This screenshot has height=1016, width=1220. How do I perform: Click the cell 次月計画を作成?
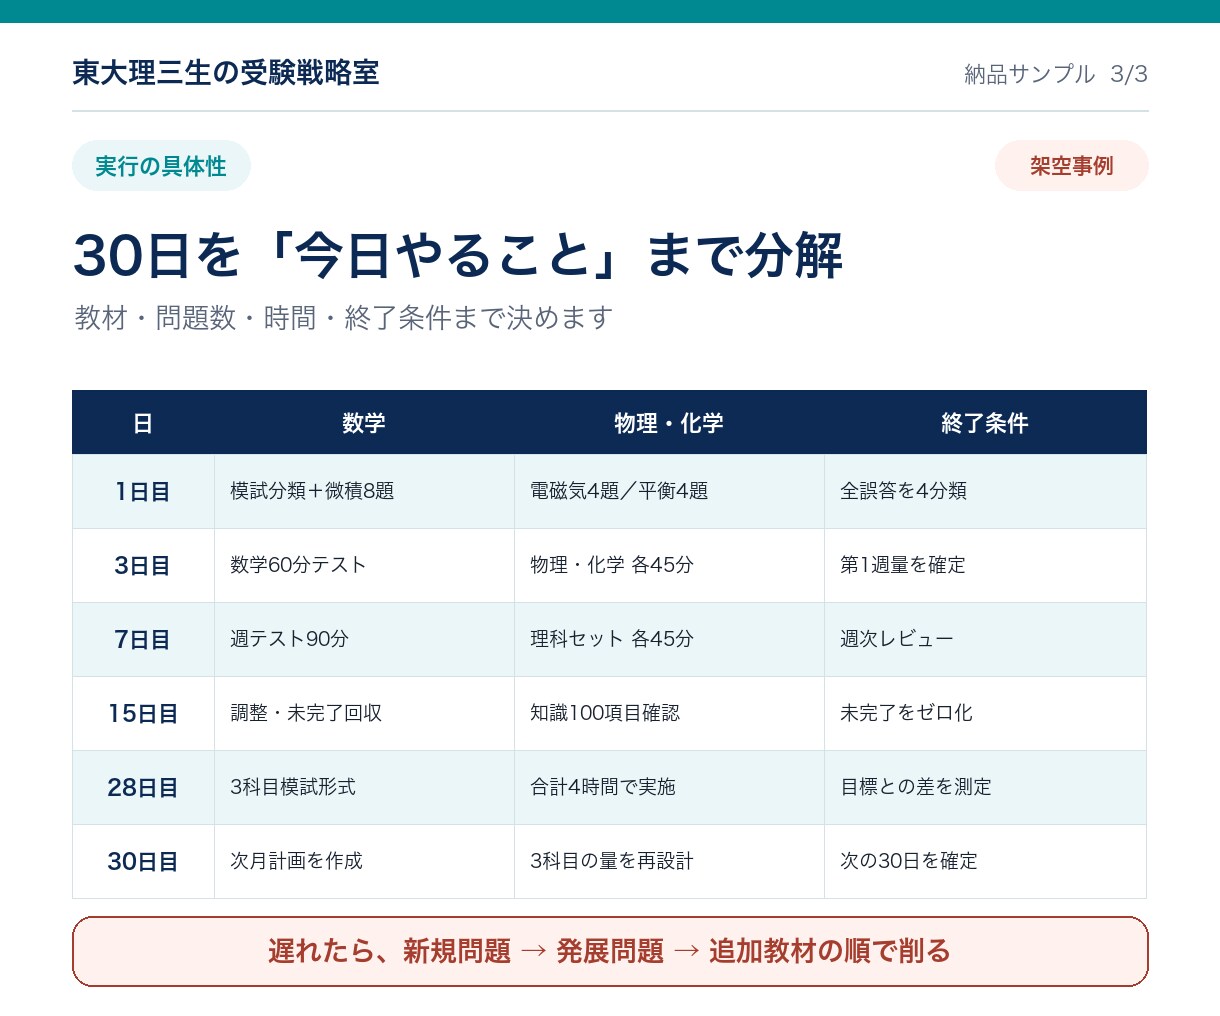[x=364, y=862]
